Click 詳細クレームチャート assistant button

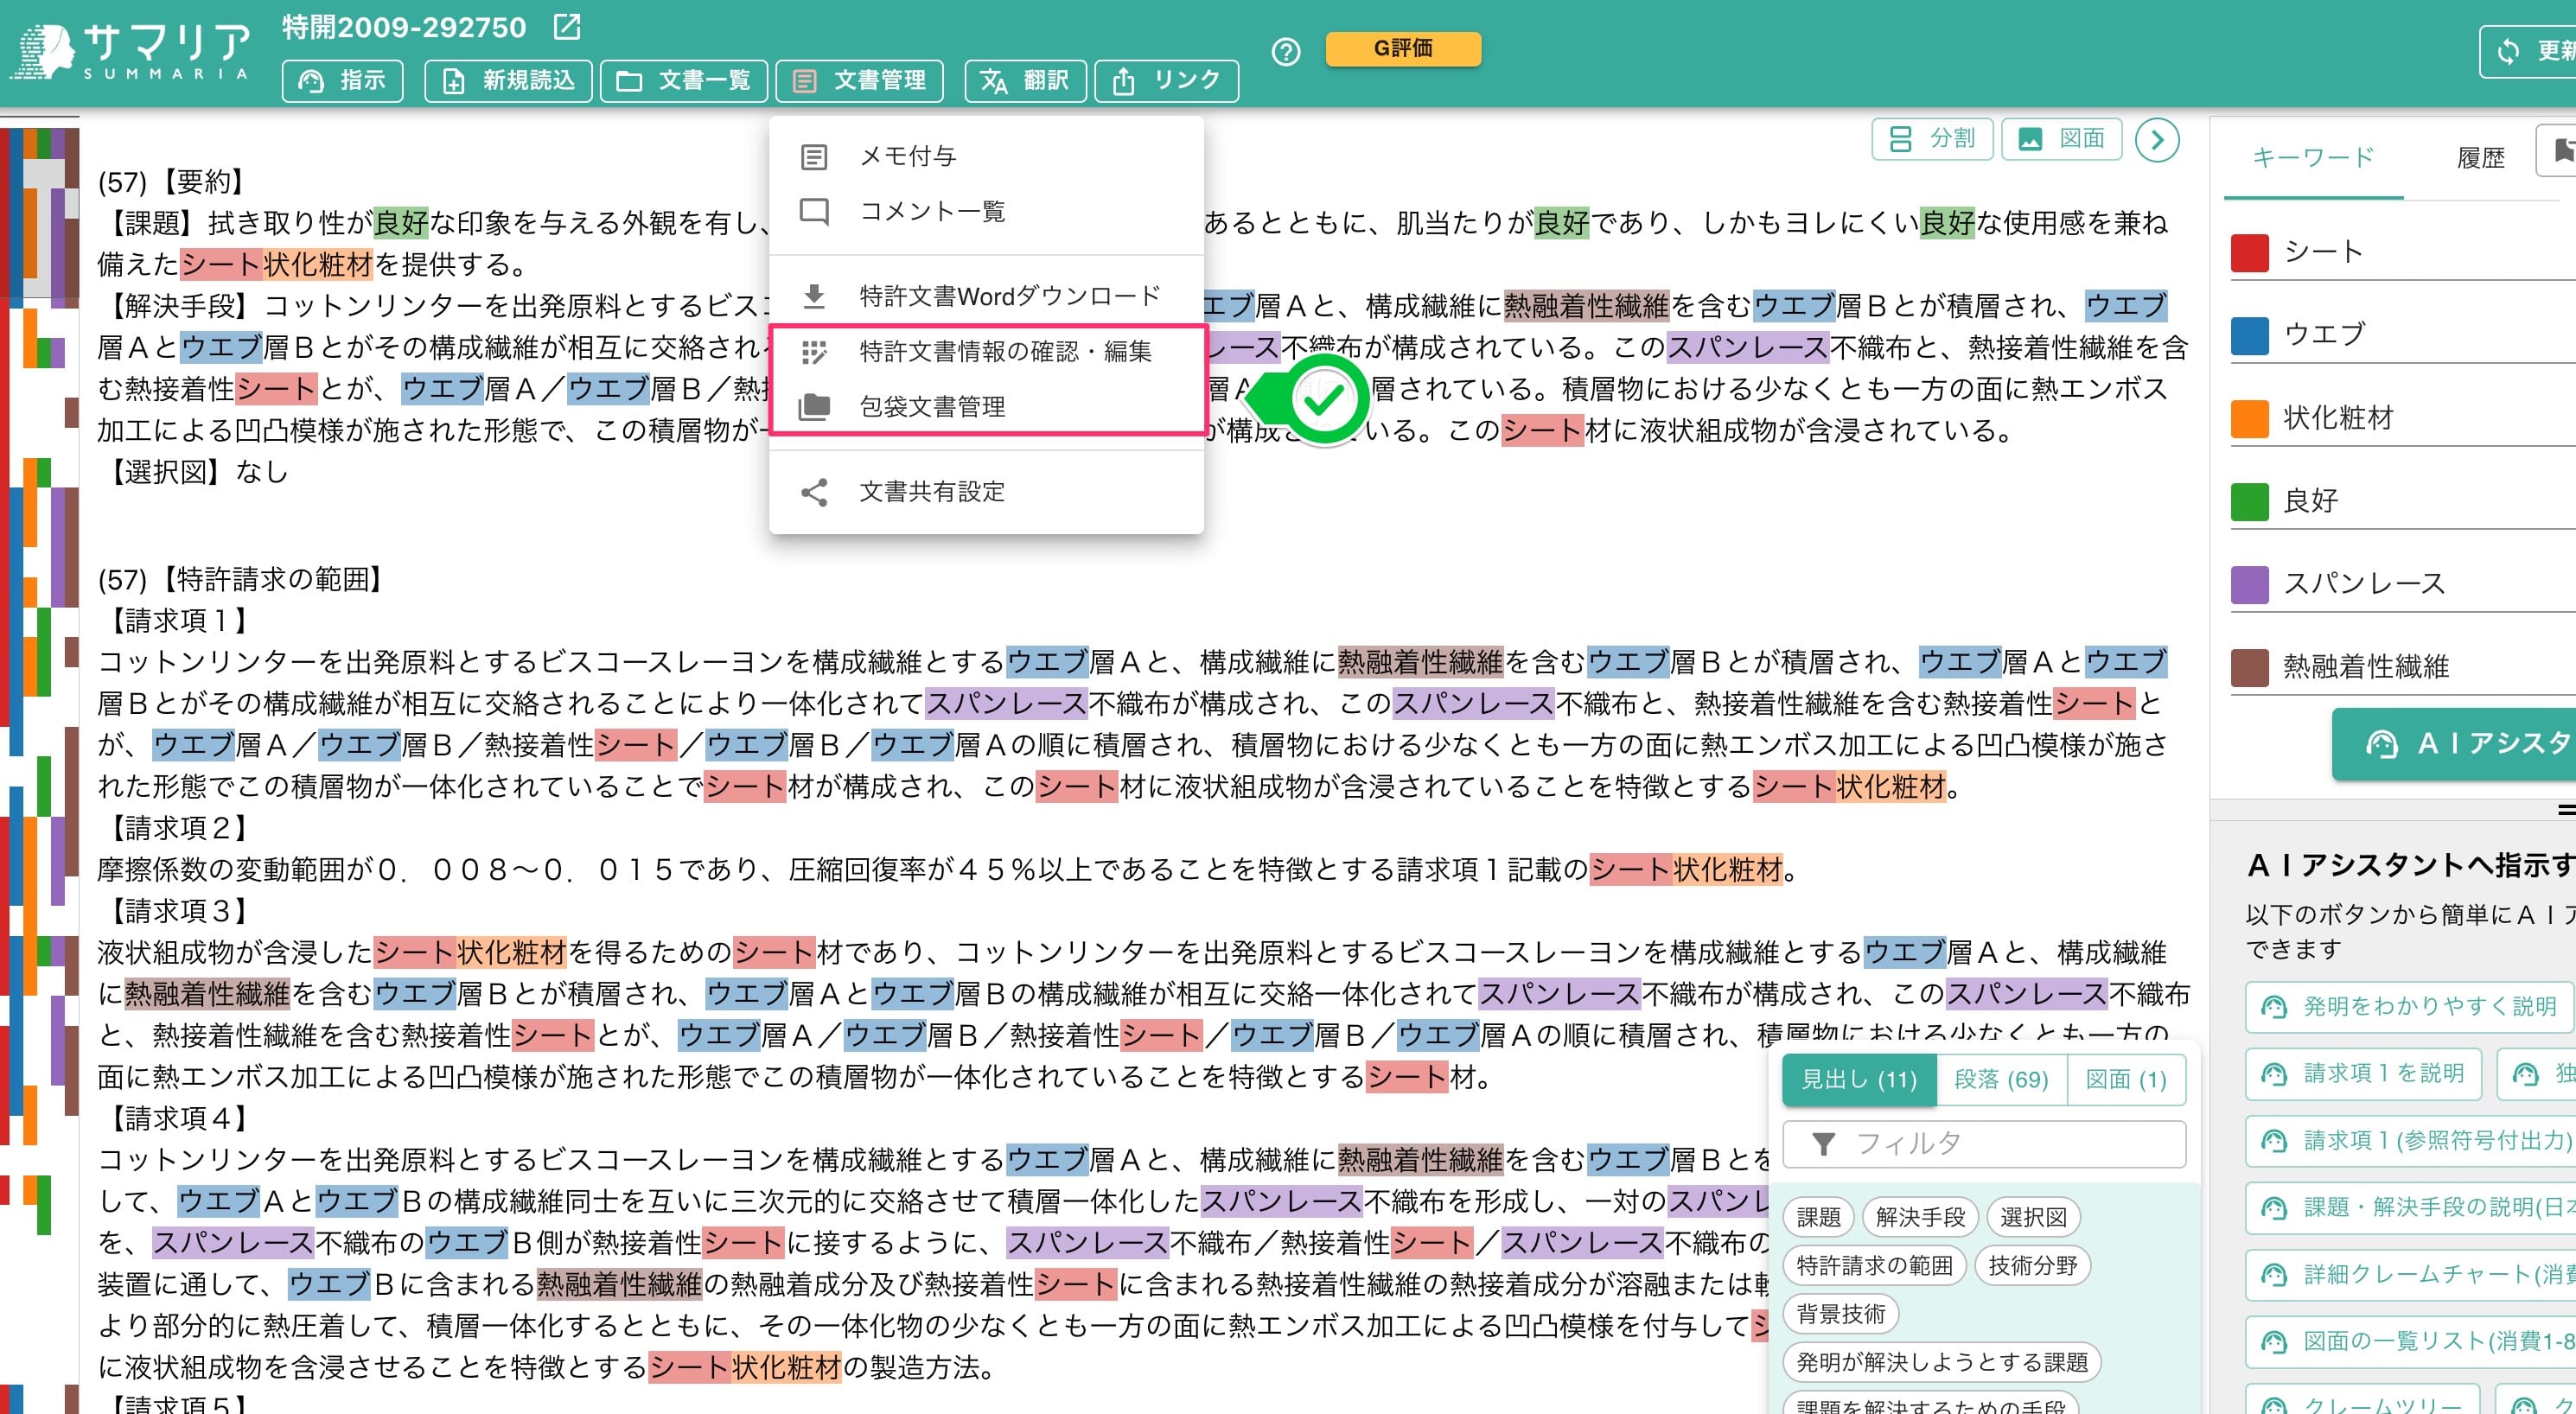click(x=2411, y=1274)
